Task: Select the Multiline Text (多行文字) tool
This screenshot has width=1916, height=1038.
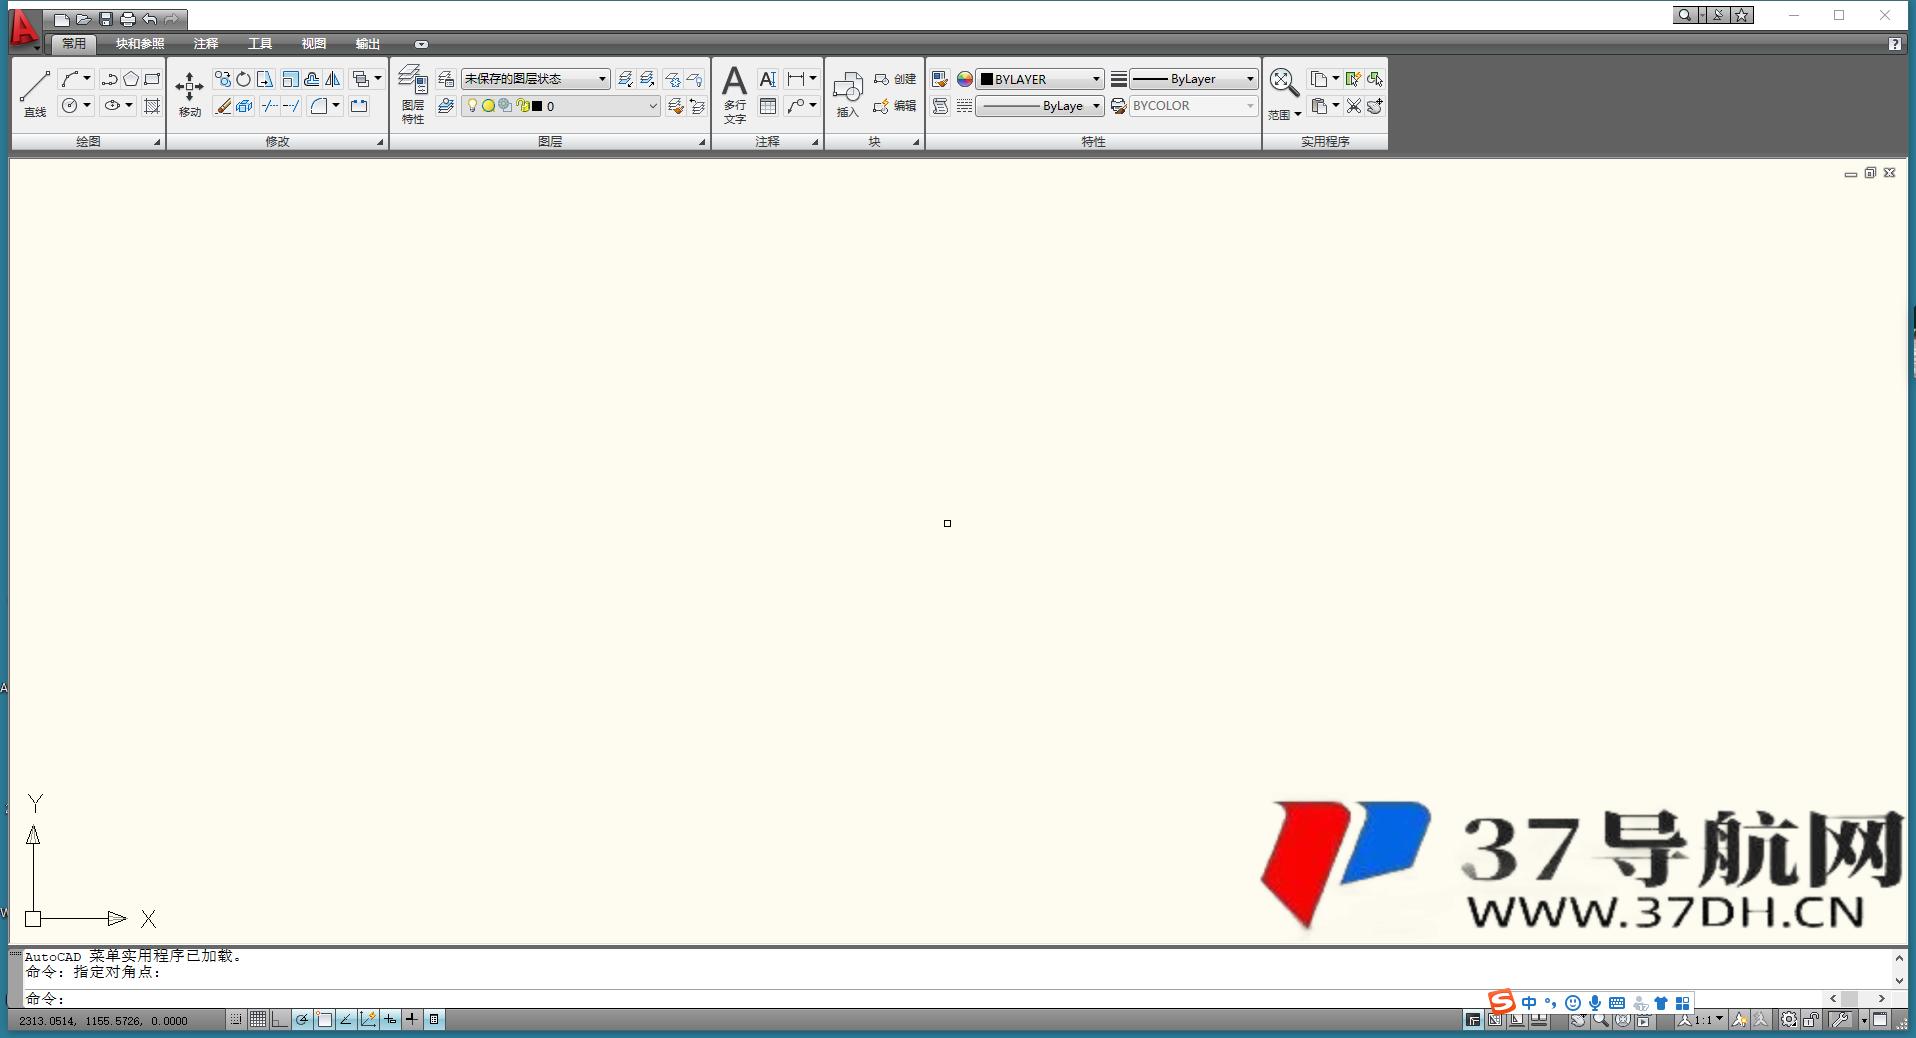Action: (x=734, y=92)
